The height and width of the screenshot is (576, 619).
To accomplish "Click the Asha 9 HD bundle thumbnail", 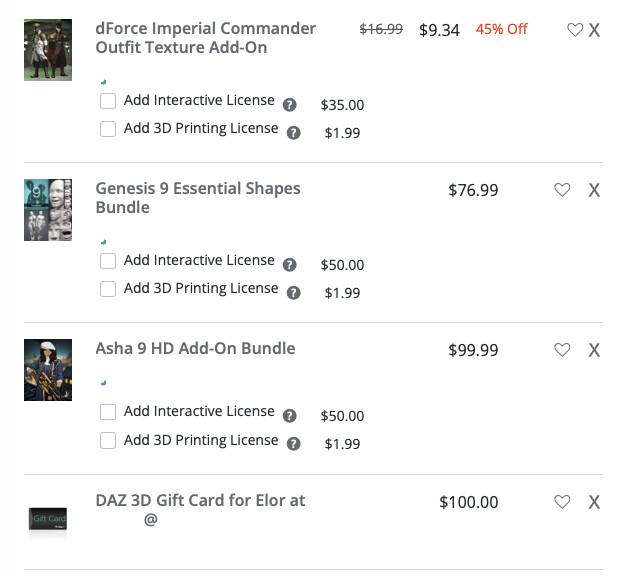I will [x=48, y=370].
